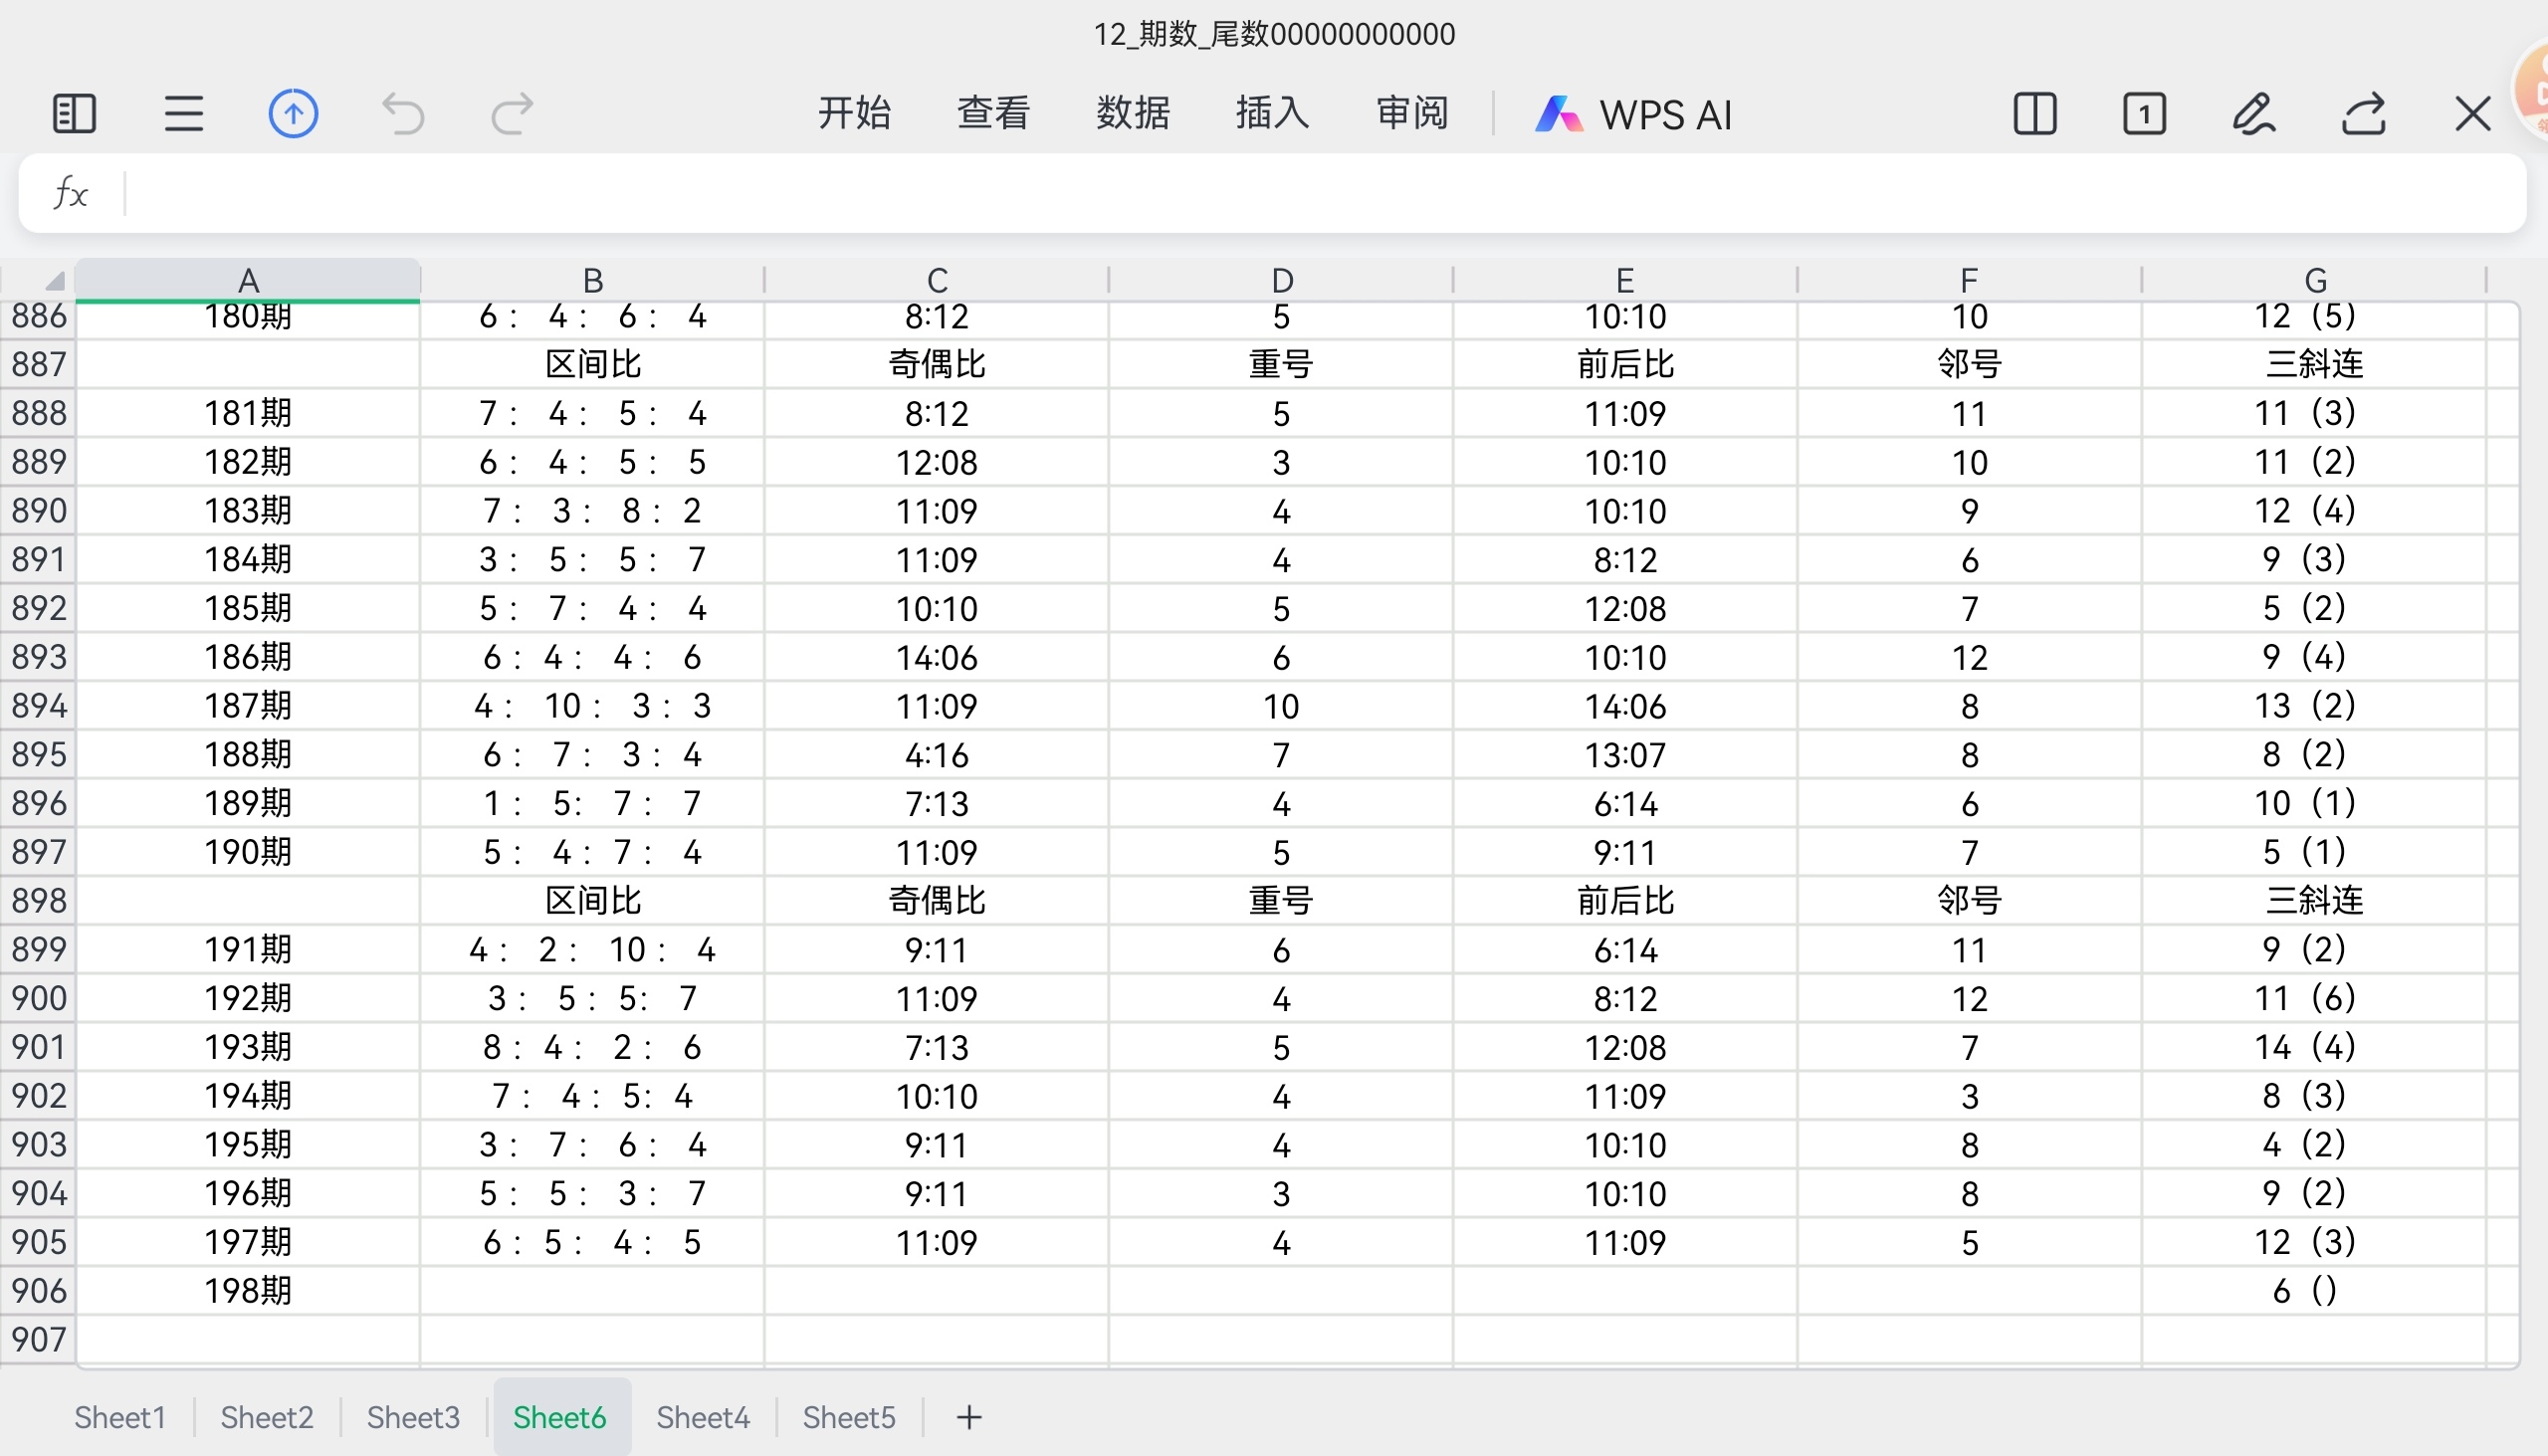The width and height of the screenshot is (2548, 1456).
Task: Open the 数据 menu tab
Action: pyautogui.click(x=1132, y=114)
